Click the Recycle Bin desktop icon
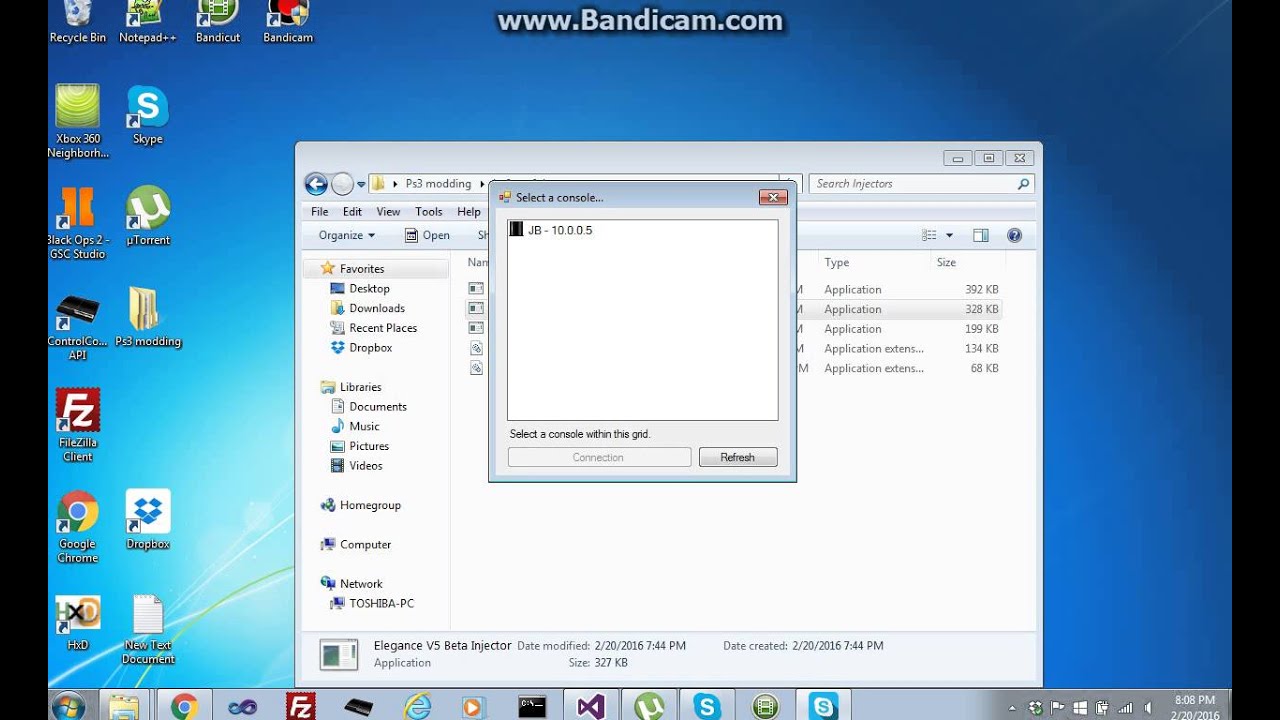The image size is (1280, 720). point(77,22)
